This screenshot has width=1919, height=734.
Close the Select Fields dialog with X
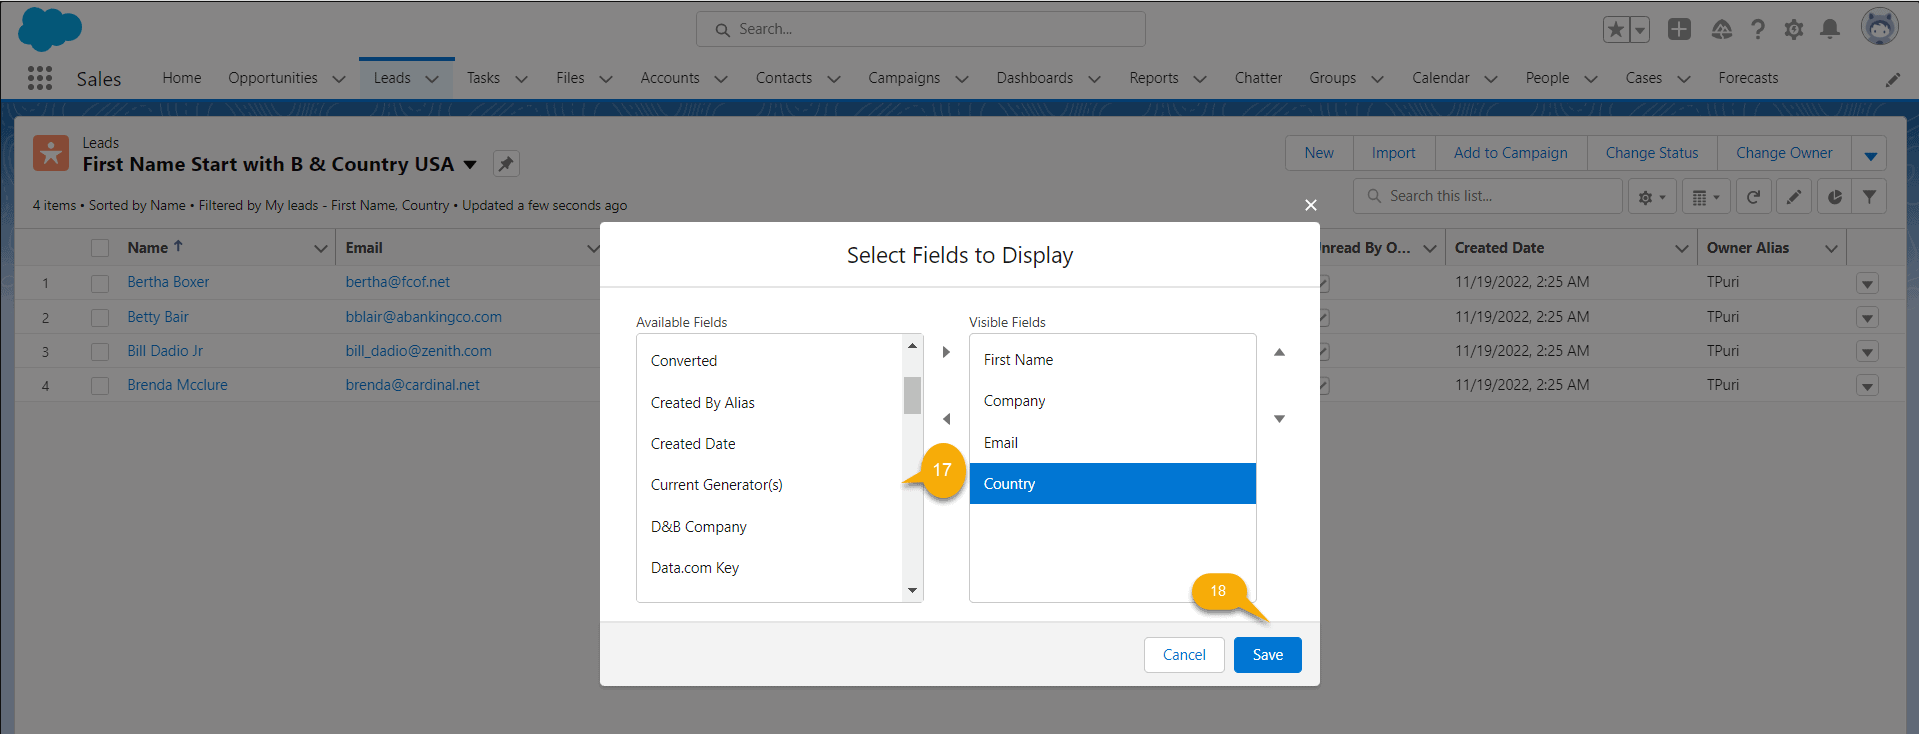tap(1311, 205)
